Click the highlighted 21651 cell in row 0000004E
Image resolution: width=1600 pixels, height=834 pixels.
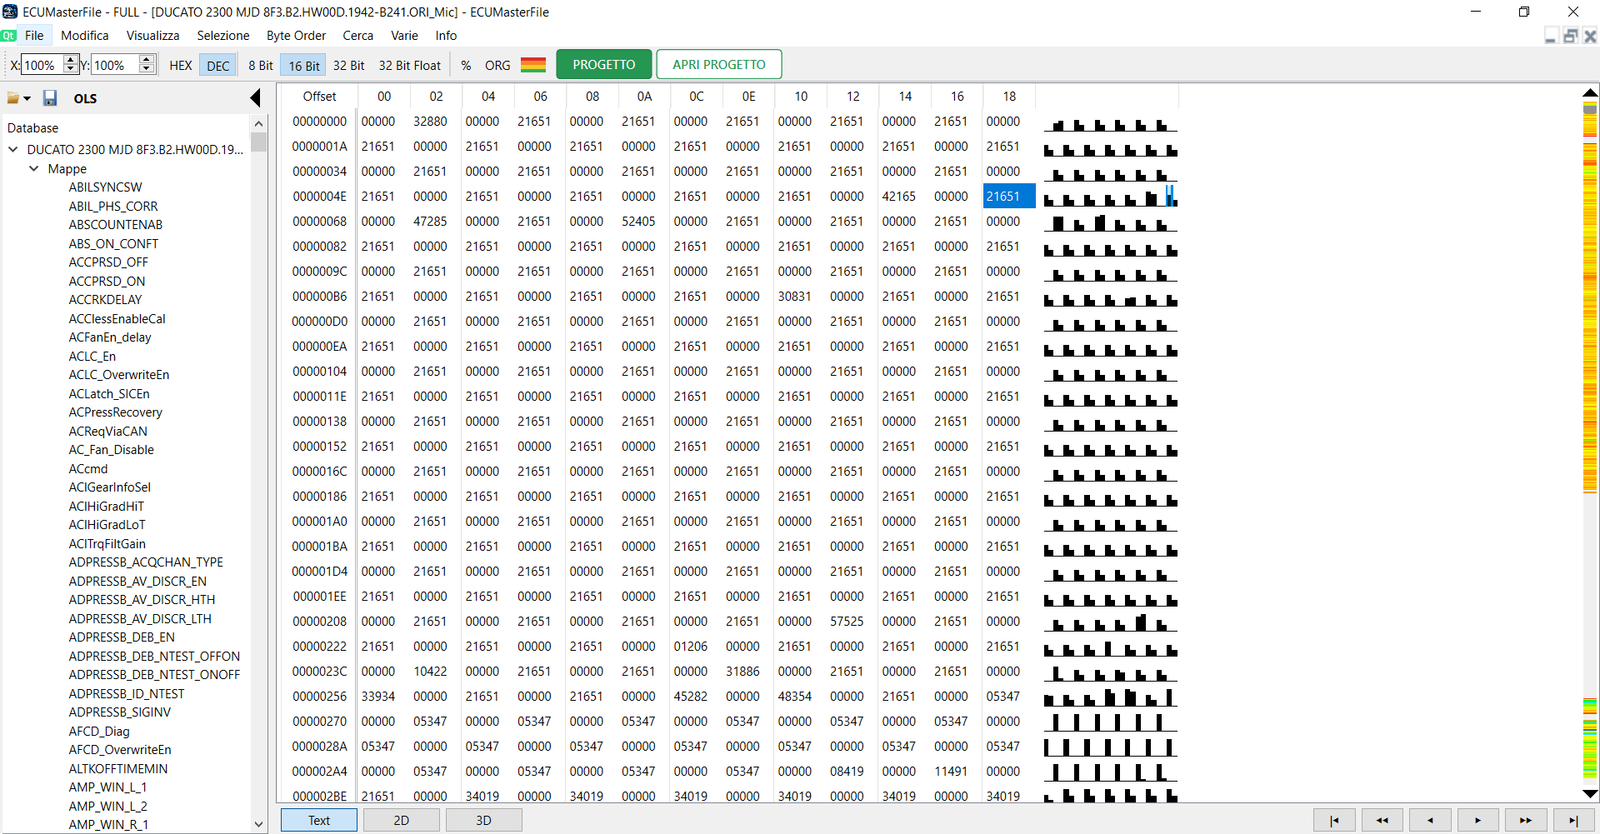pyautogui.click(x=1009, y=197)
